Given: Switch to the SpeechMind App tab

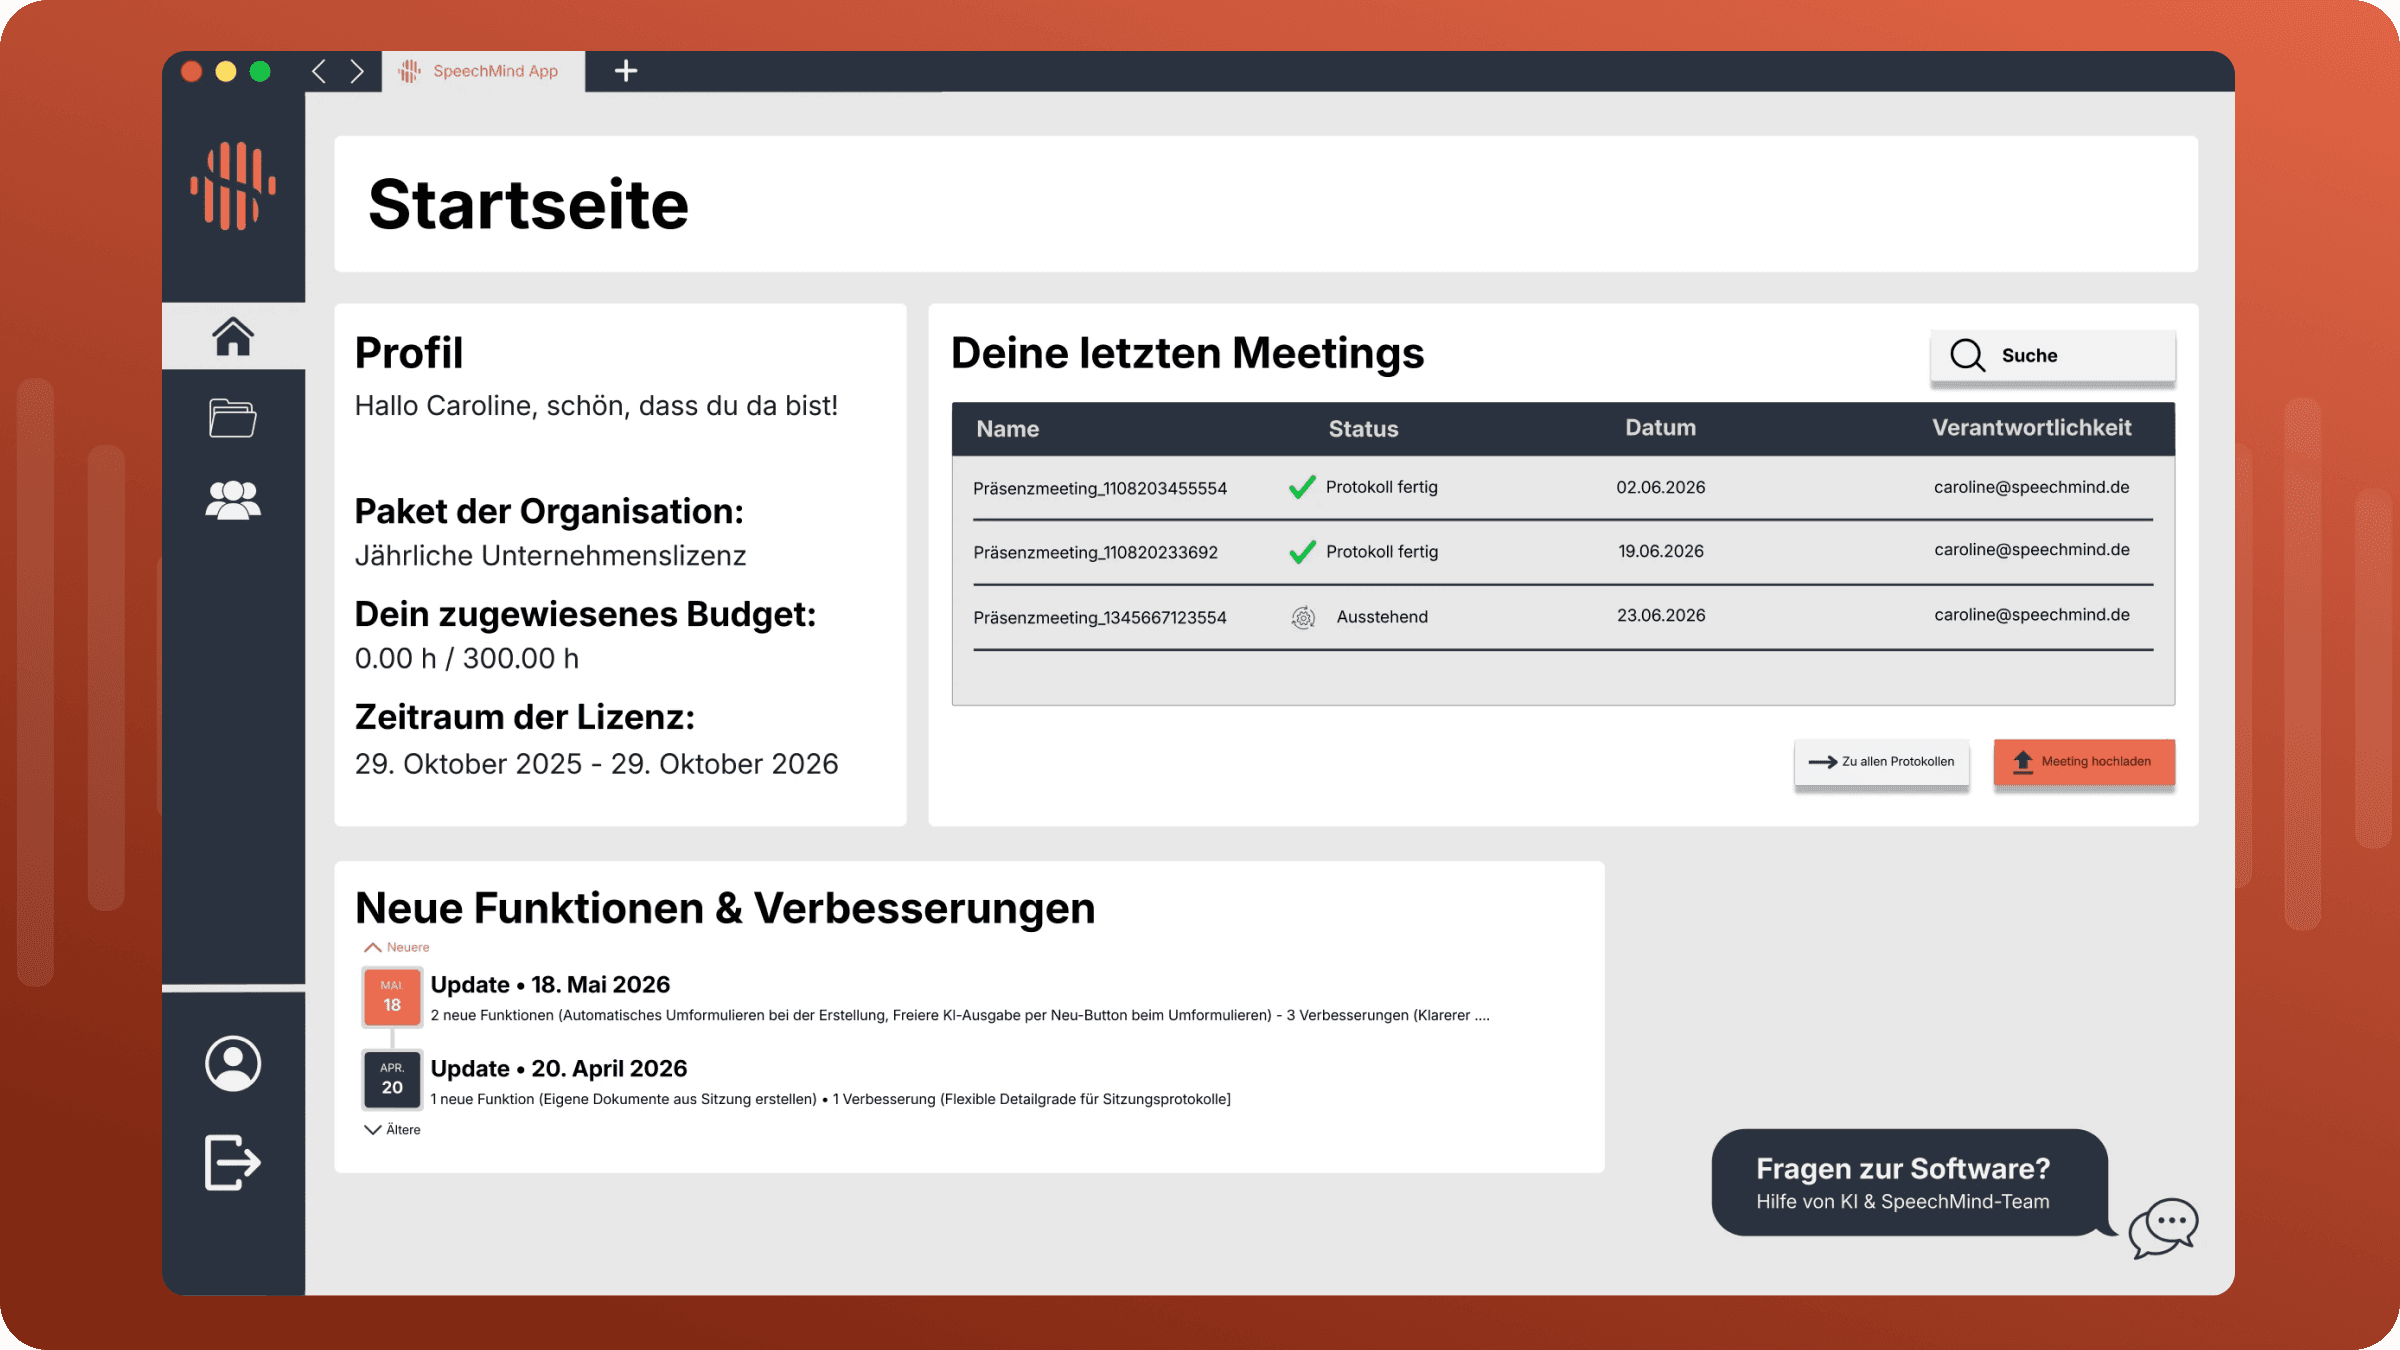Looking at the screenshot, I should 483,71.
